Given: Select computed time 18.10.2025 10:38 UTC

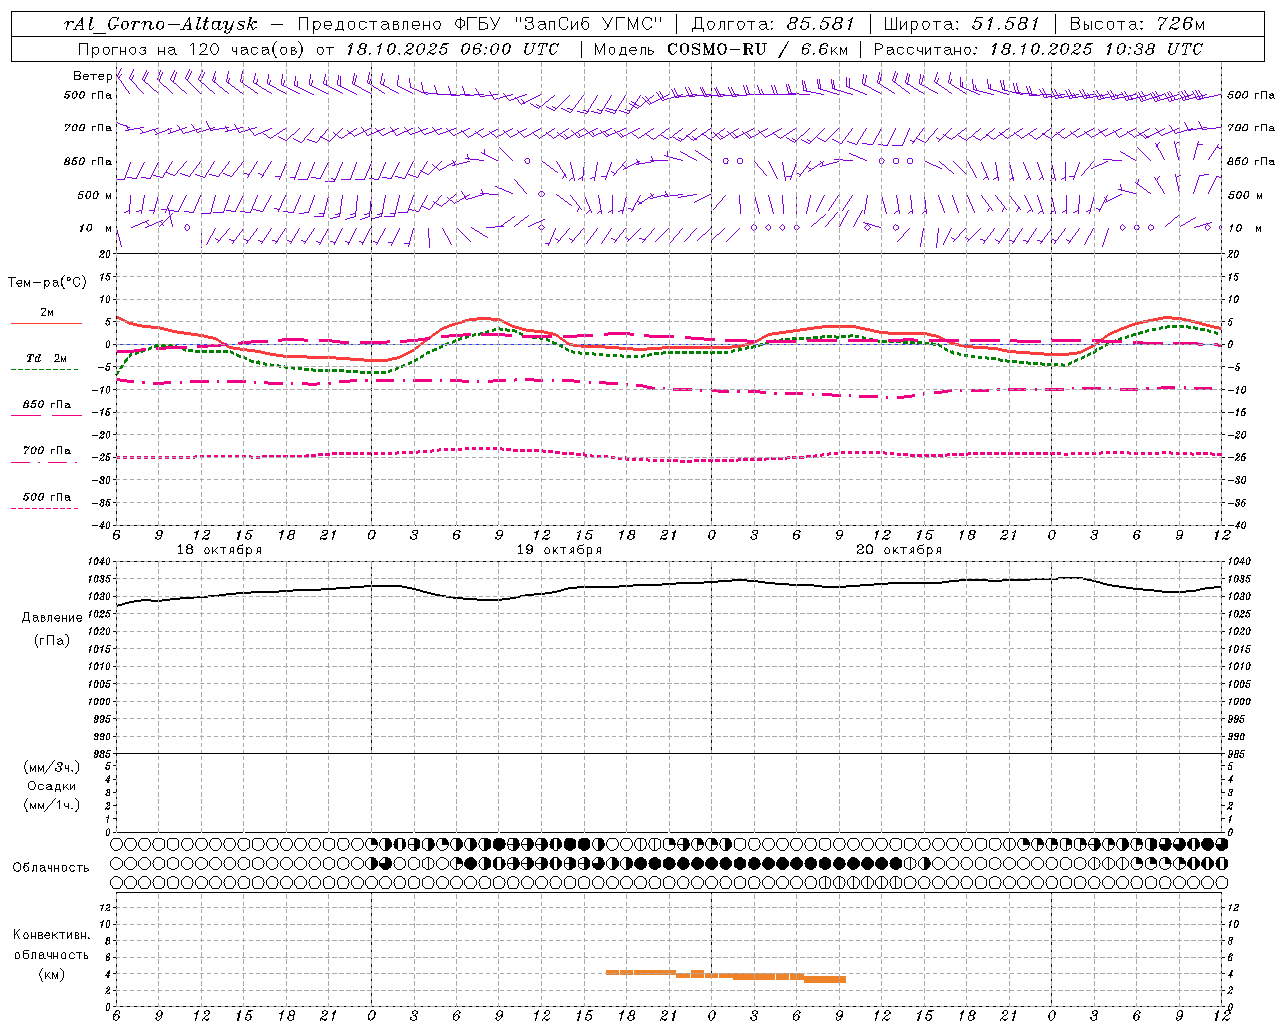Looking at the screenshot, I should [x=1096, y=48].
